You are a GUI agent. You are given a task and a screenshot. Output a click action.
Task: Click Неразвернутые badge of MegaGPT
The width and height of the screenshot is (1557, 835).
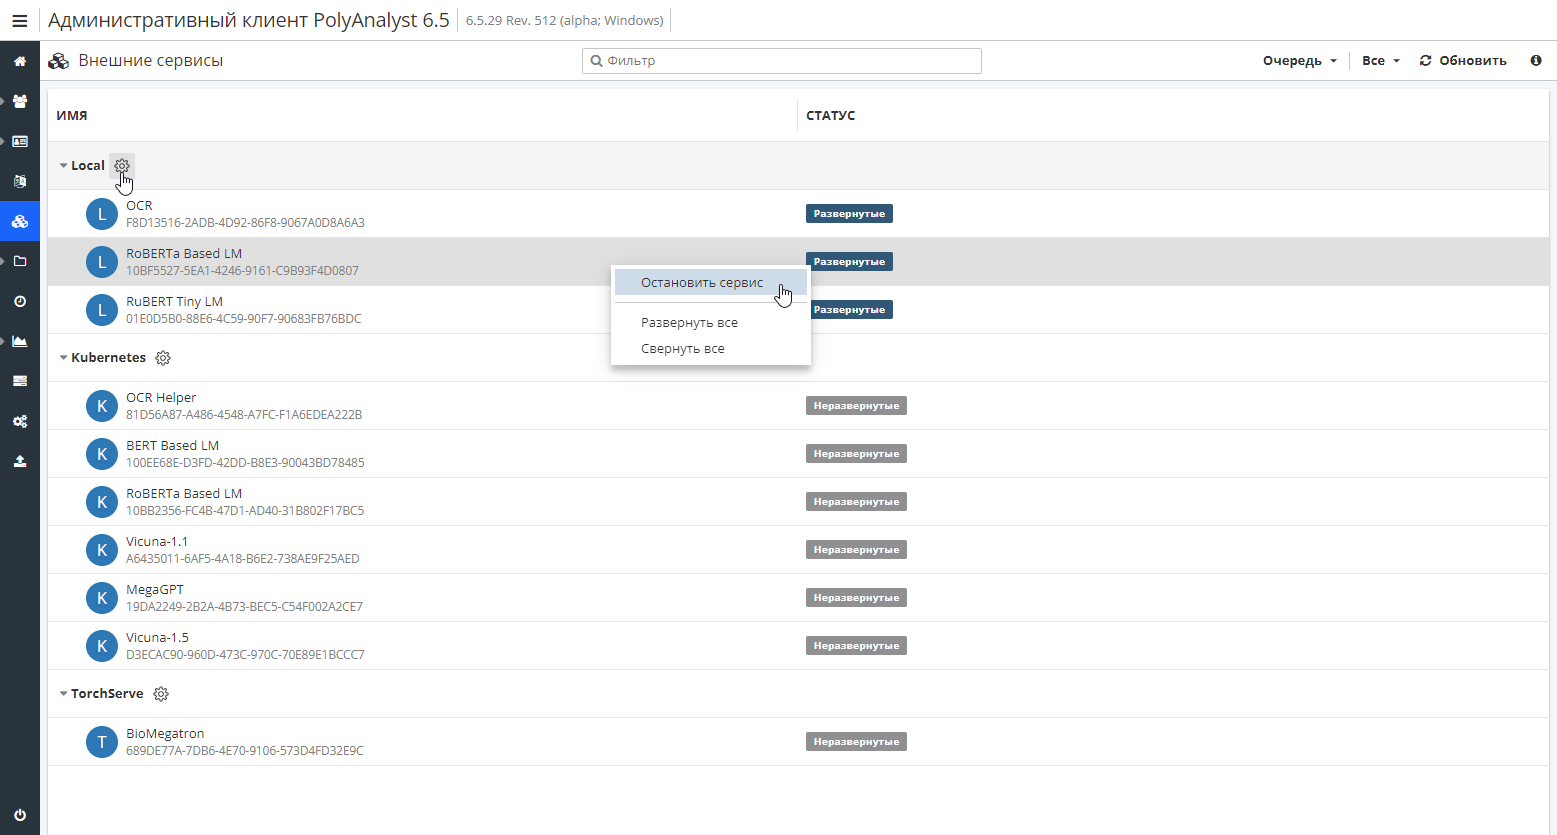click(856, 598)
